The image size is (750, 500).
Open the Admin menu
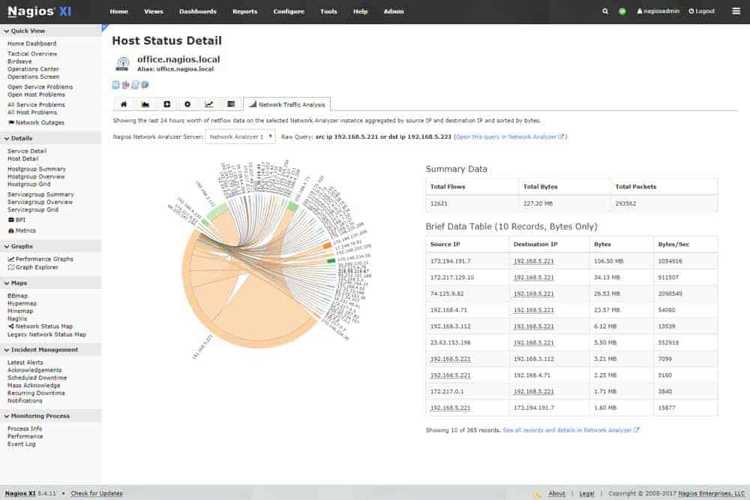[x=394, y=11]
